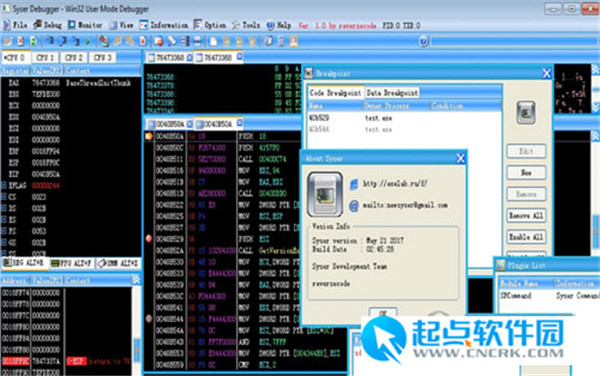Click the round help icon at toolbar end

(x=423, y=41)
